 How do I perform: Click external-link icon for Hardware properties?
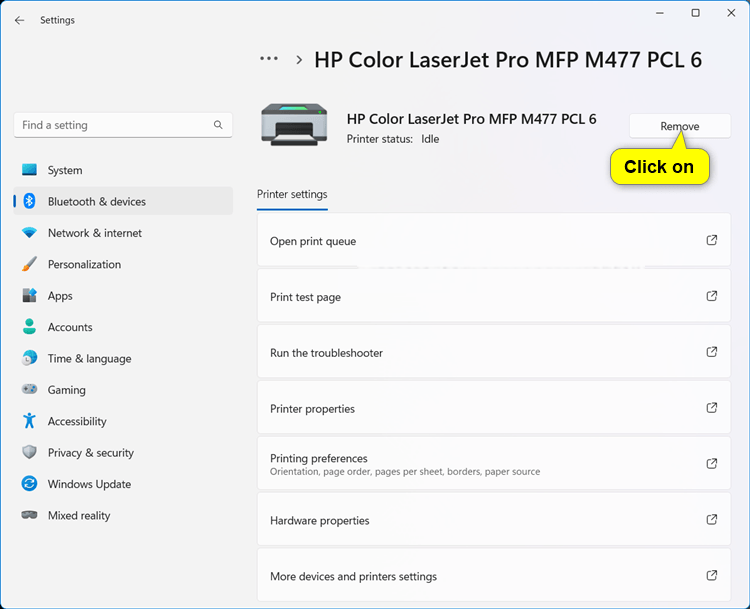click(712, 519)
